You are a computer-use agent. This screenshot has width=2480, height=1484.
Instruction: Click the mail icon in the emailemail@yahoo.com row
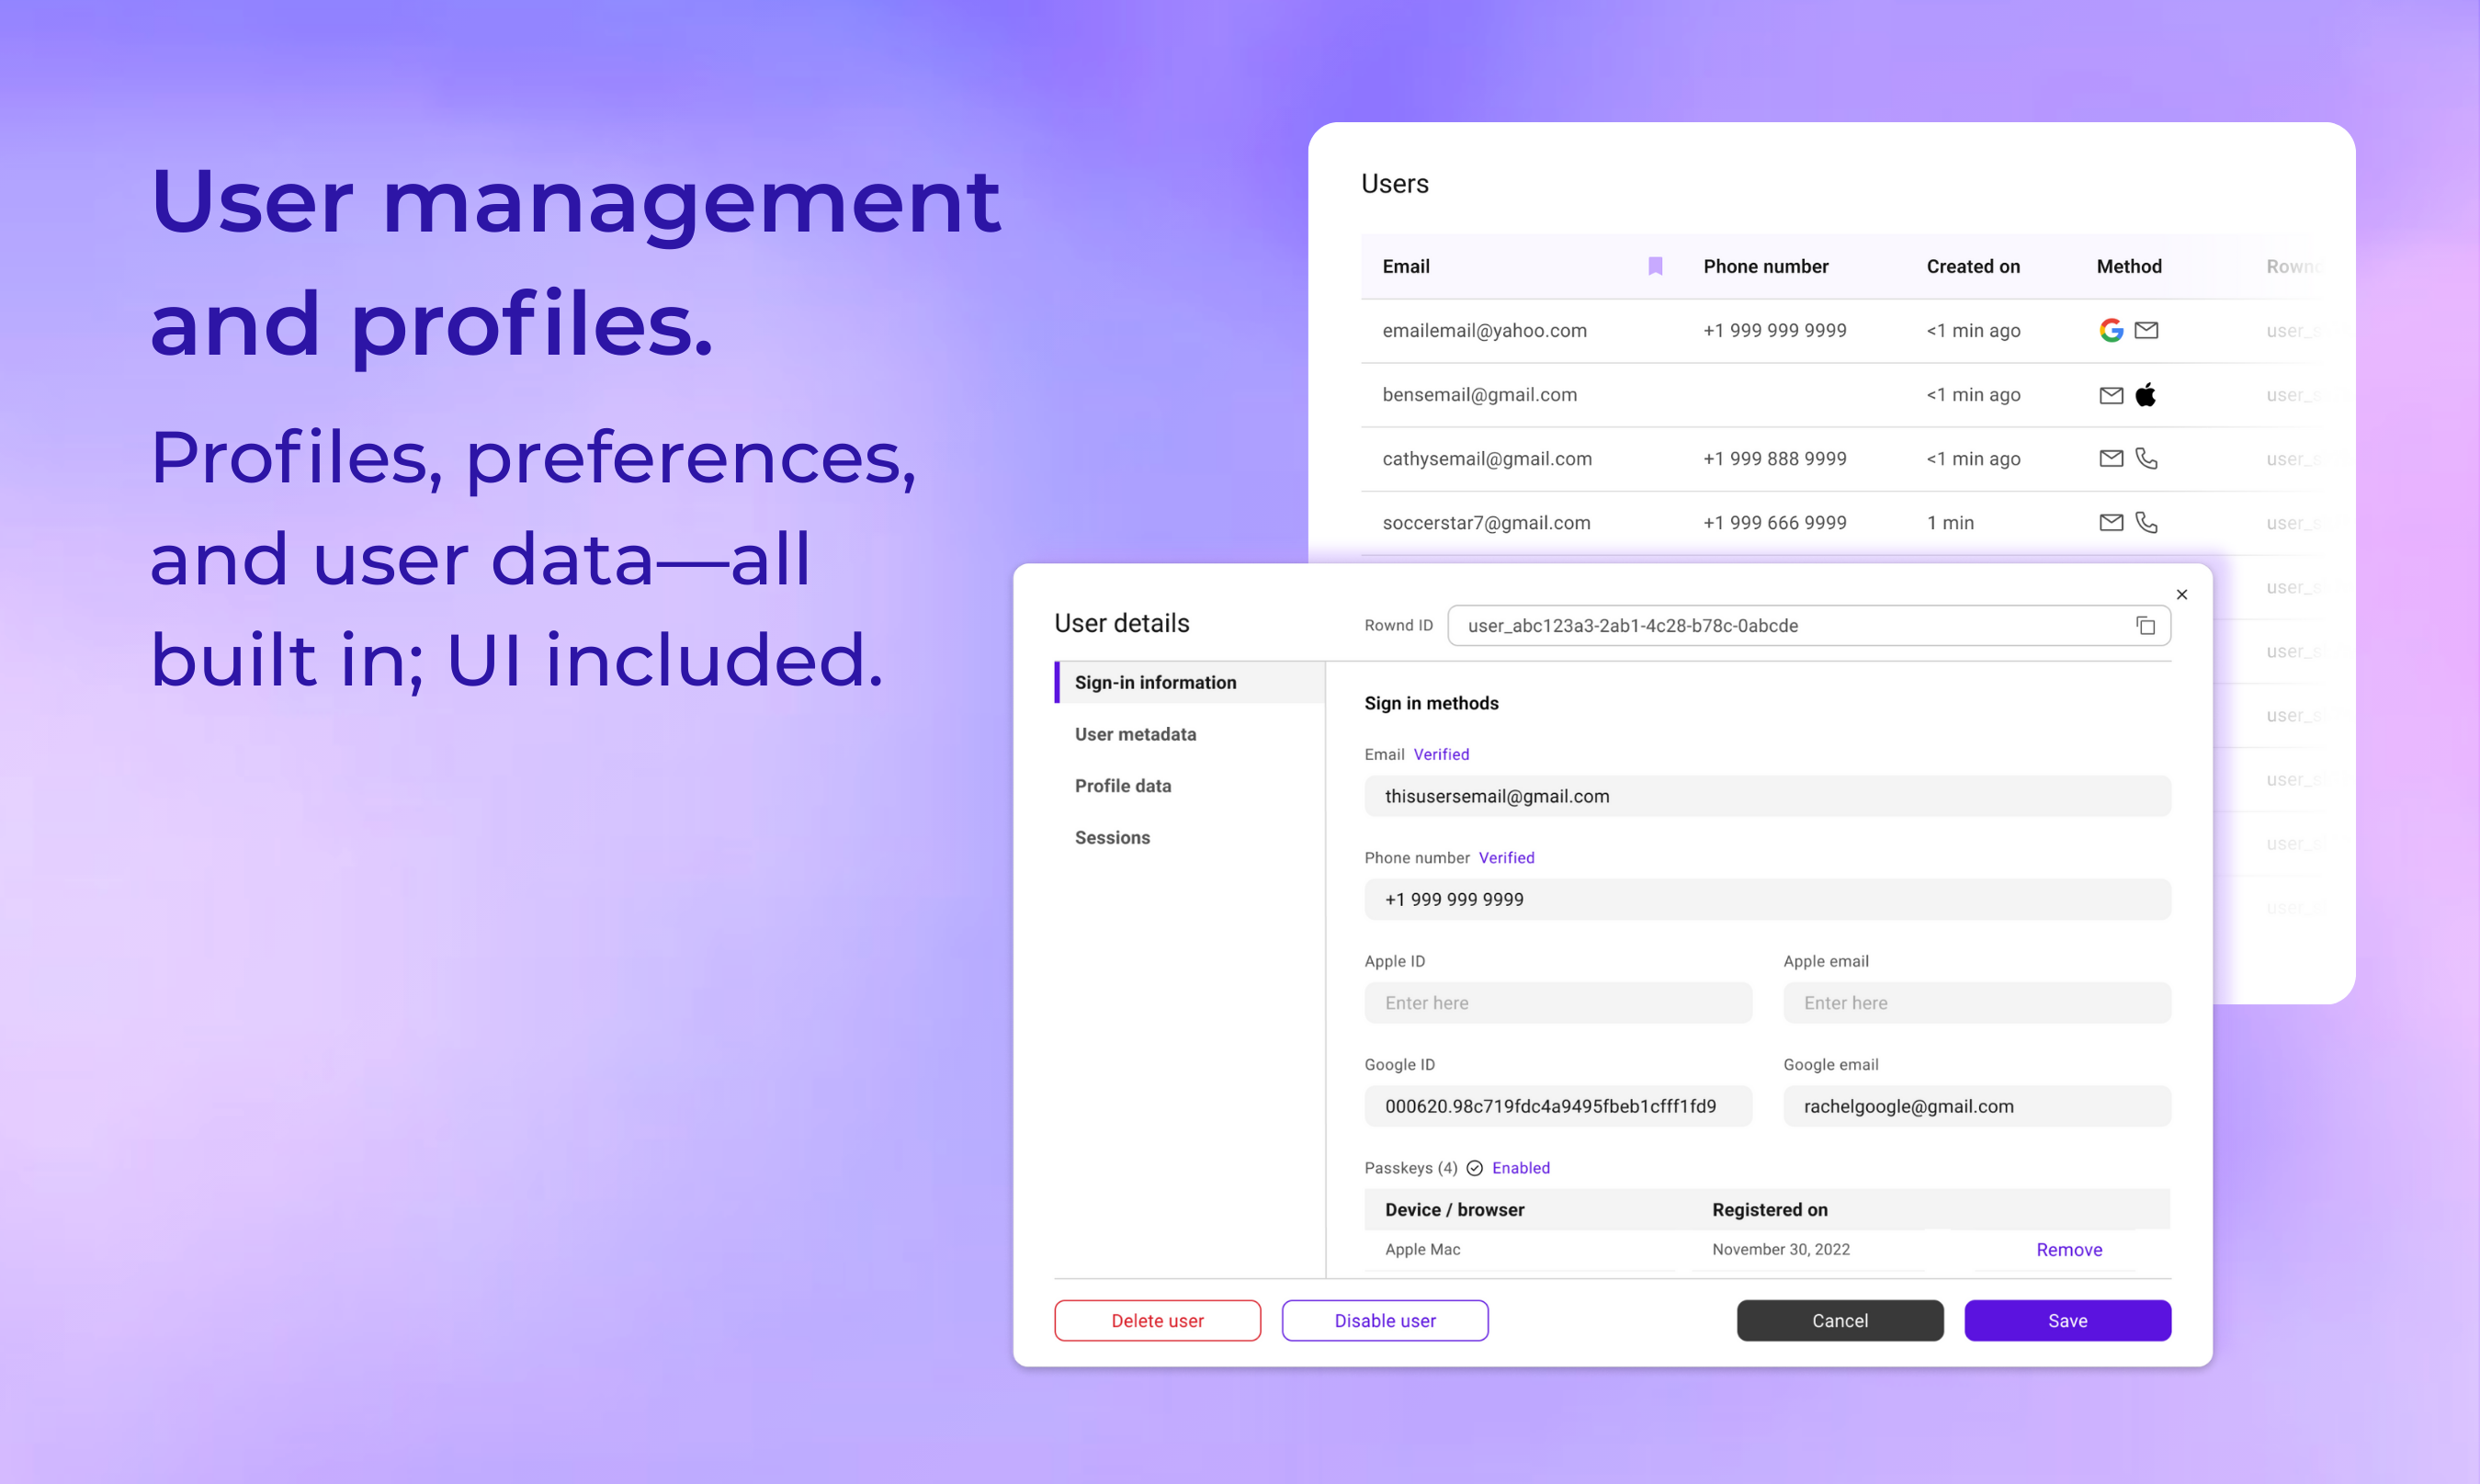(2146, 330)
